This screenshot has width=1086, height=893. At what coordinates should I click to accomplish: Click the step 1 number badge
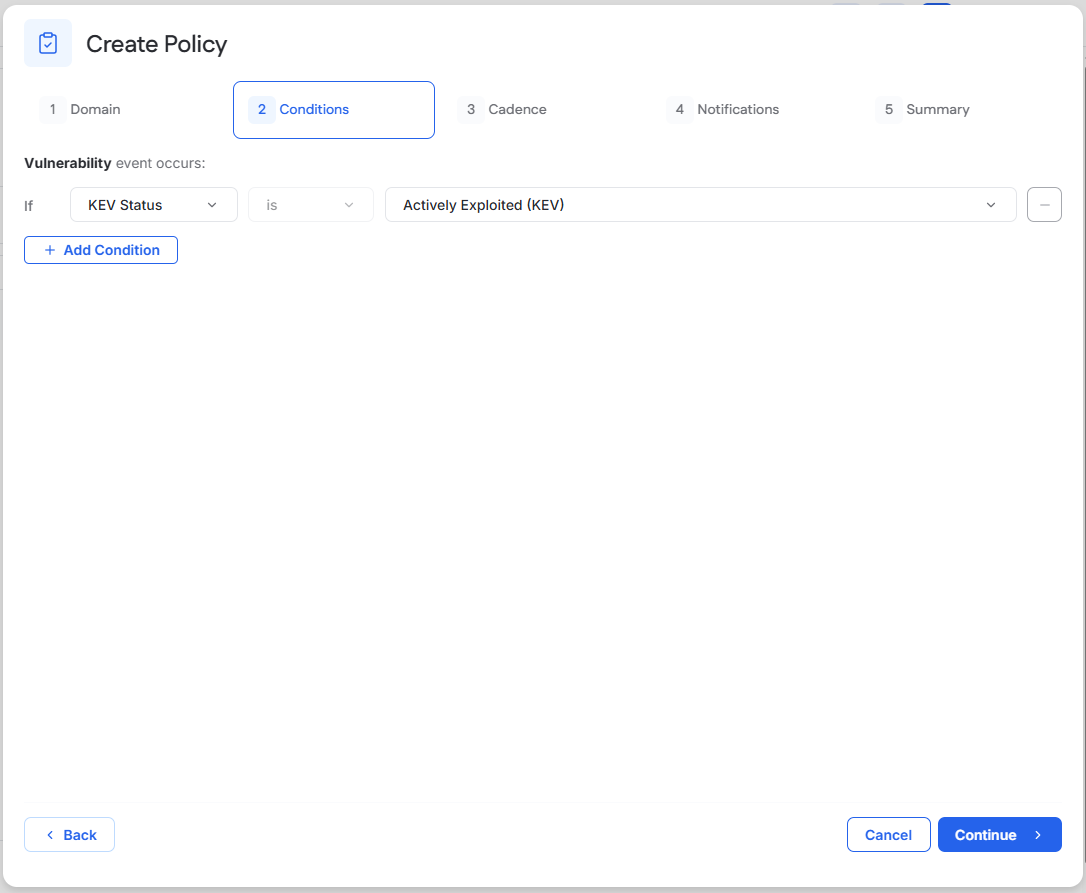pyautogui.click(x=53, y=109)
